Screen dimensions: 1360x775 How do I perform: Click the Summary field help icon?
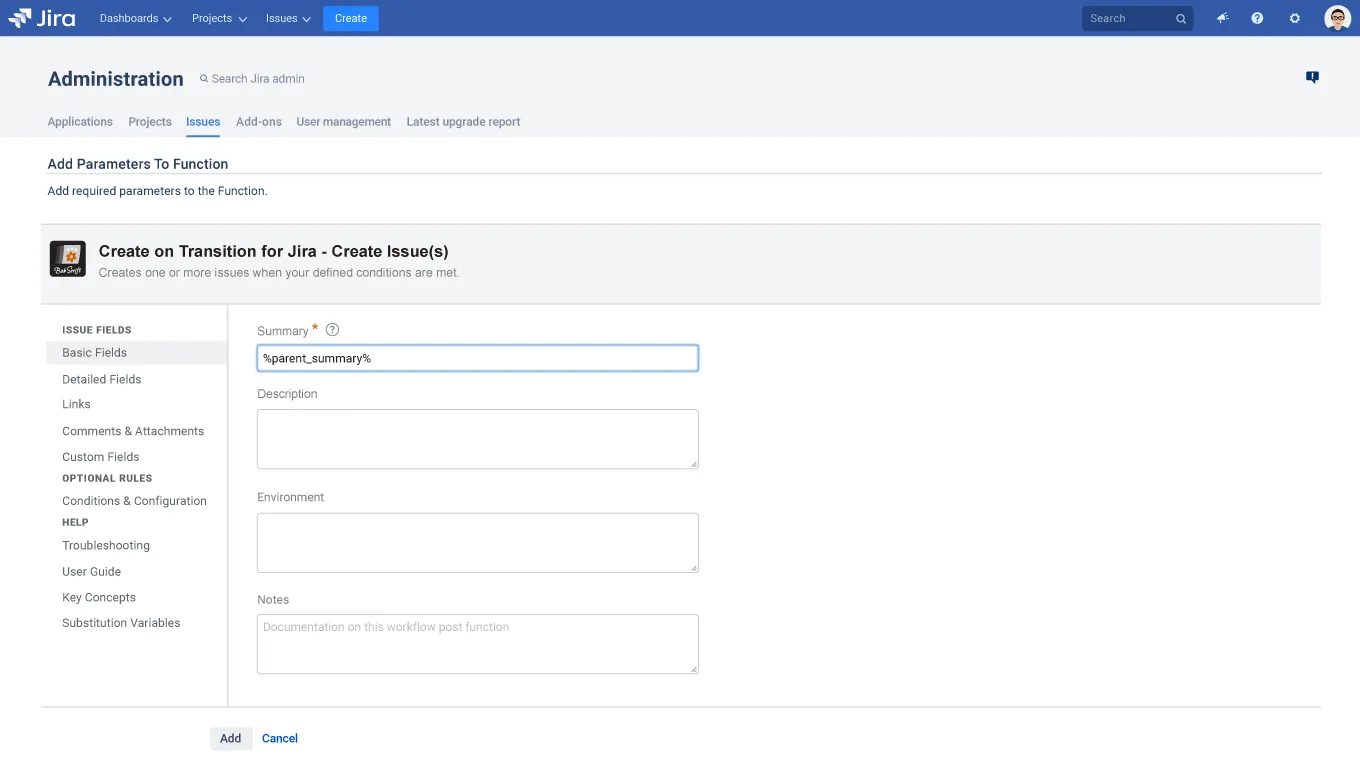333,329
